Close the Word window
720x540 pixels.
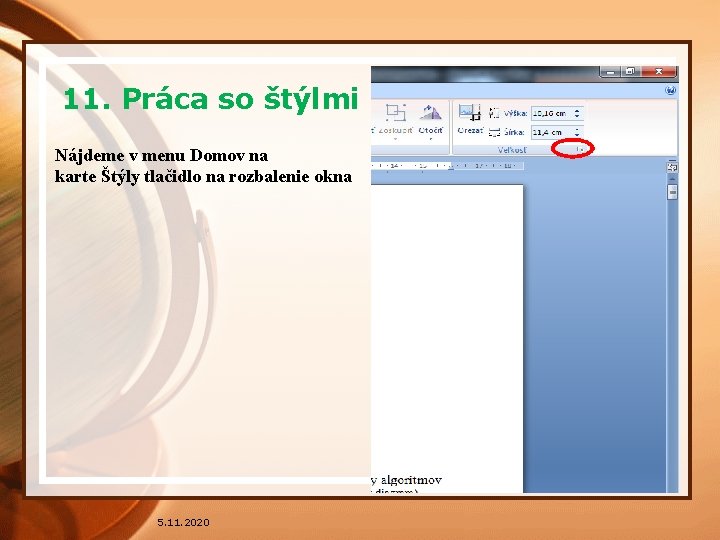[659, 72]
